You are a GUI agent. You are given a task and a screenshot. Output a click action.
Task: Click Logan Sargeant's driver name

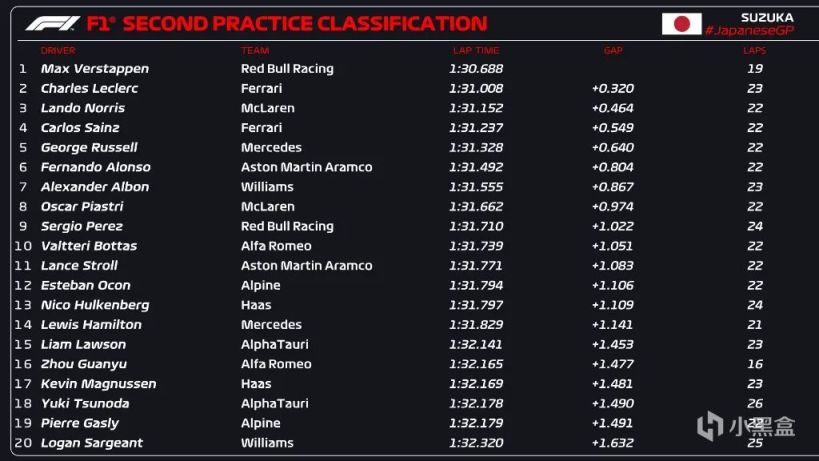pos(91,443)
